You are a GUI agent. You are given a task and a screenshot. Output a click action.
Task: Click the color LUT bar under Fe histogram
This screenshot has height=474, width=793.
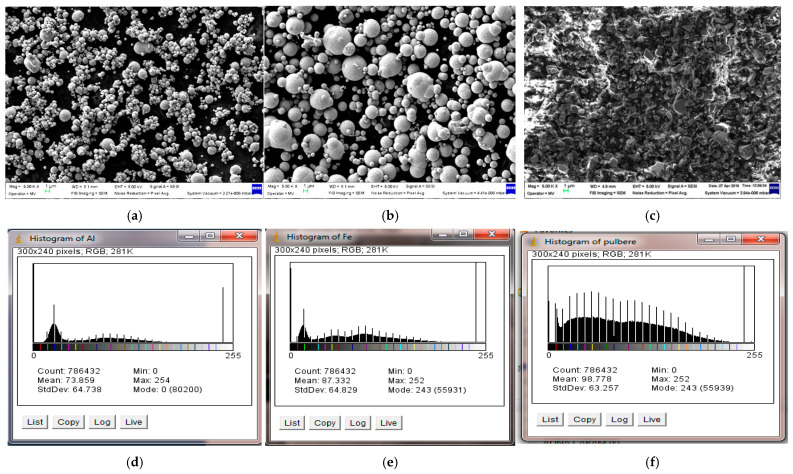tap(388, 347)
